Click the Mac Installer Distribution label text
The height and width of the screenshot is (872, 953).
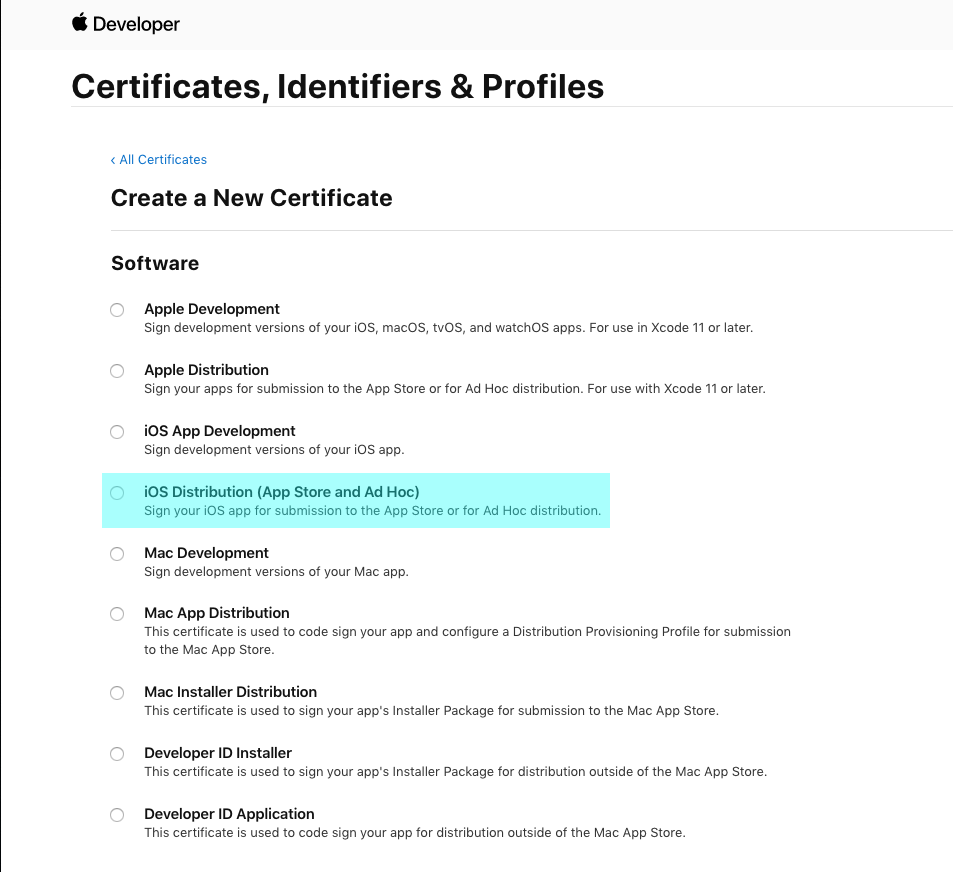230,692
